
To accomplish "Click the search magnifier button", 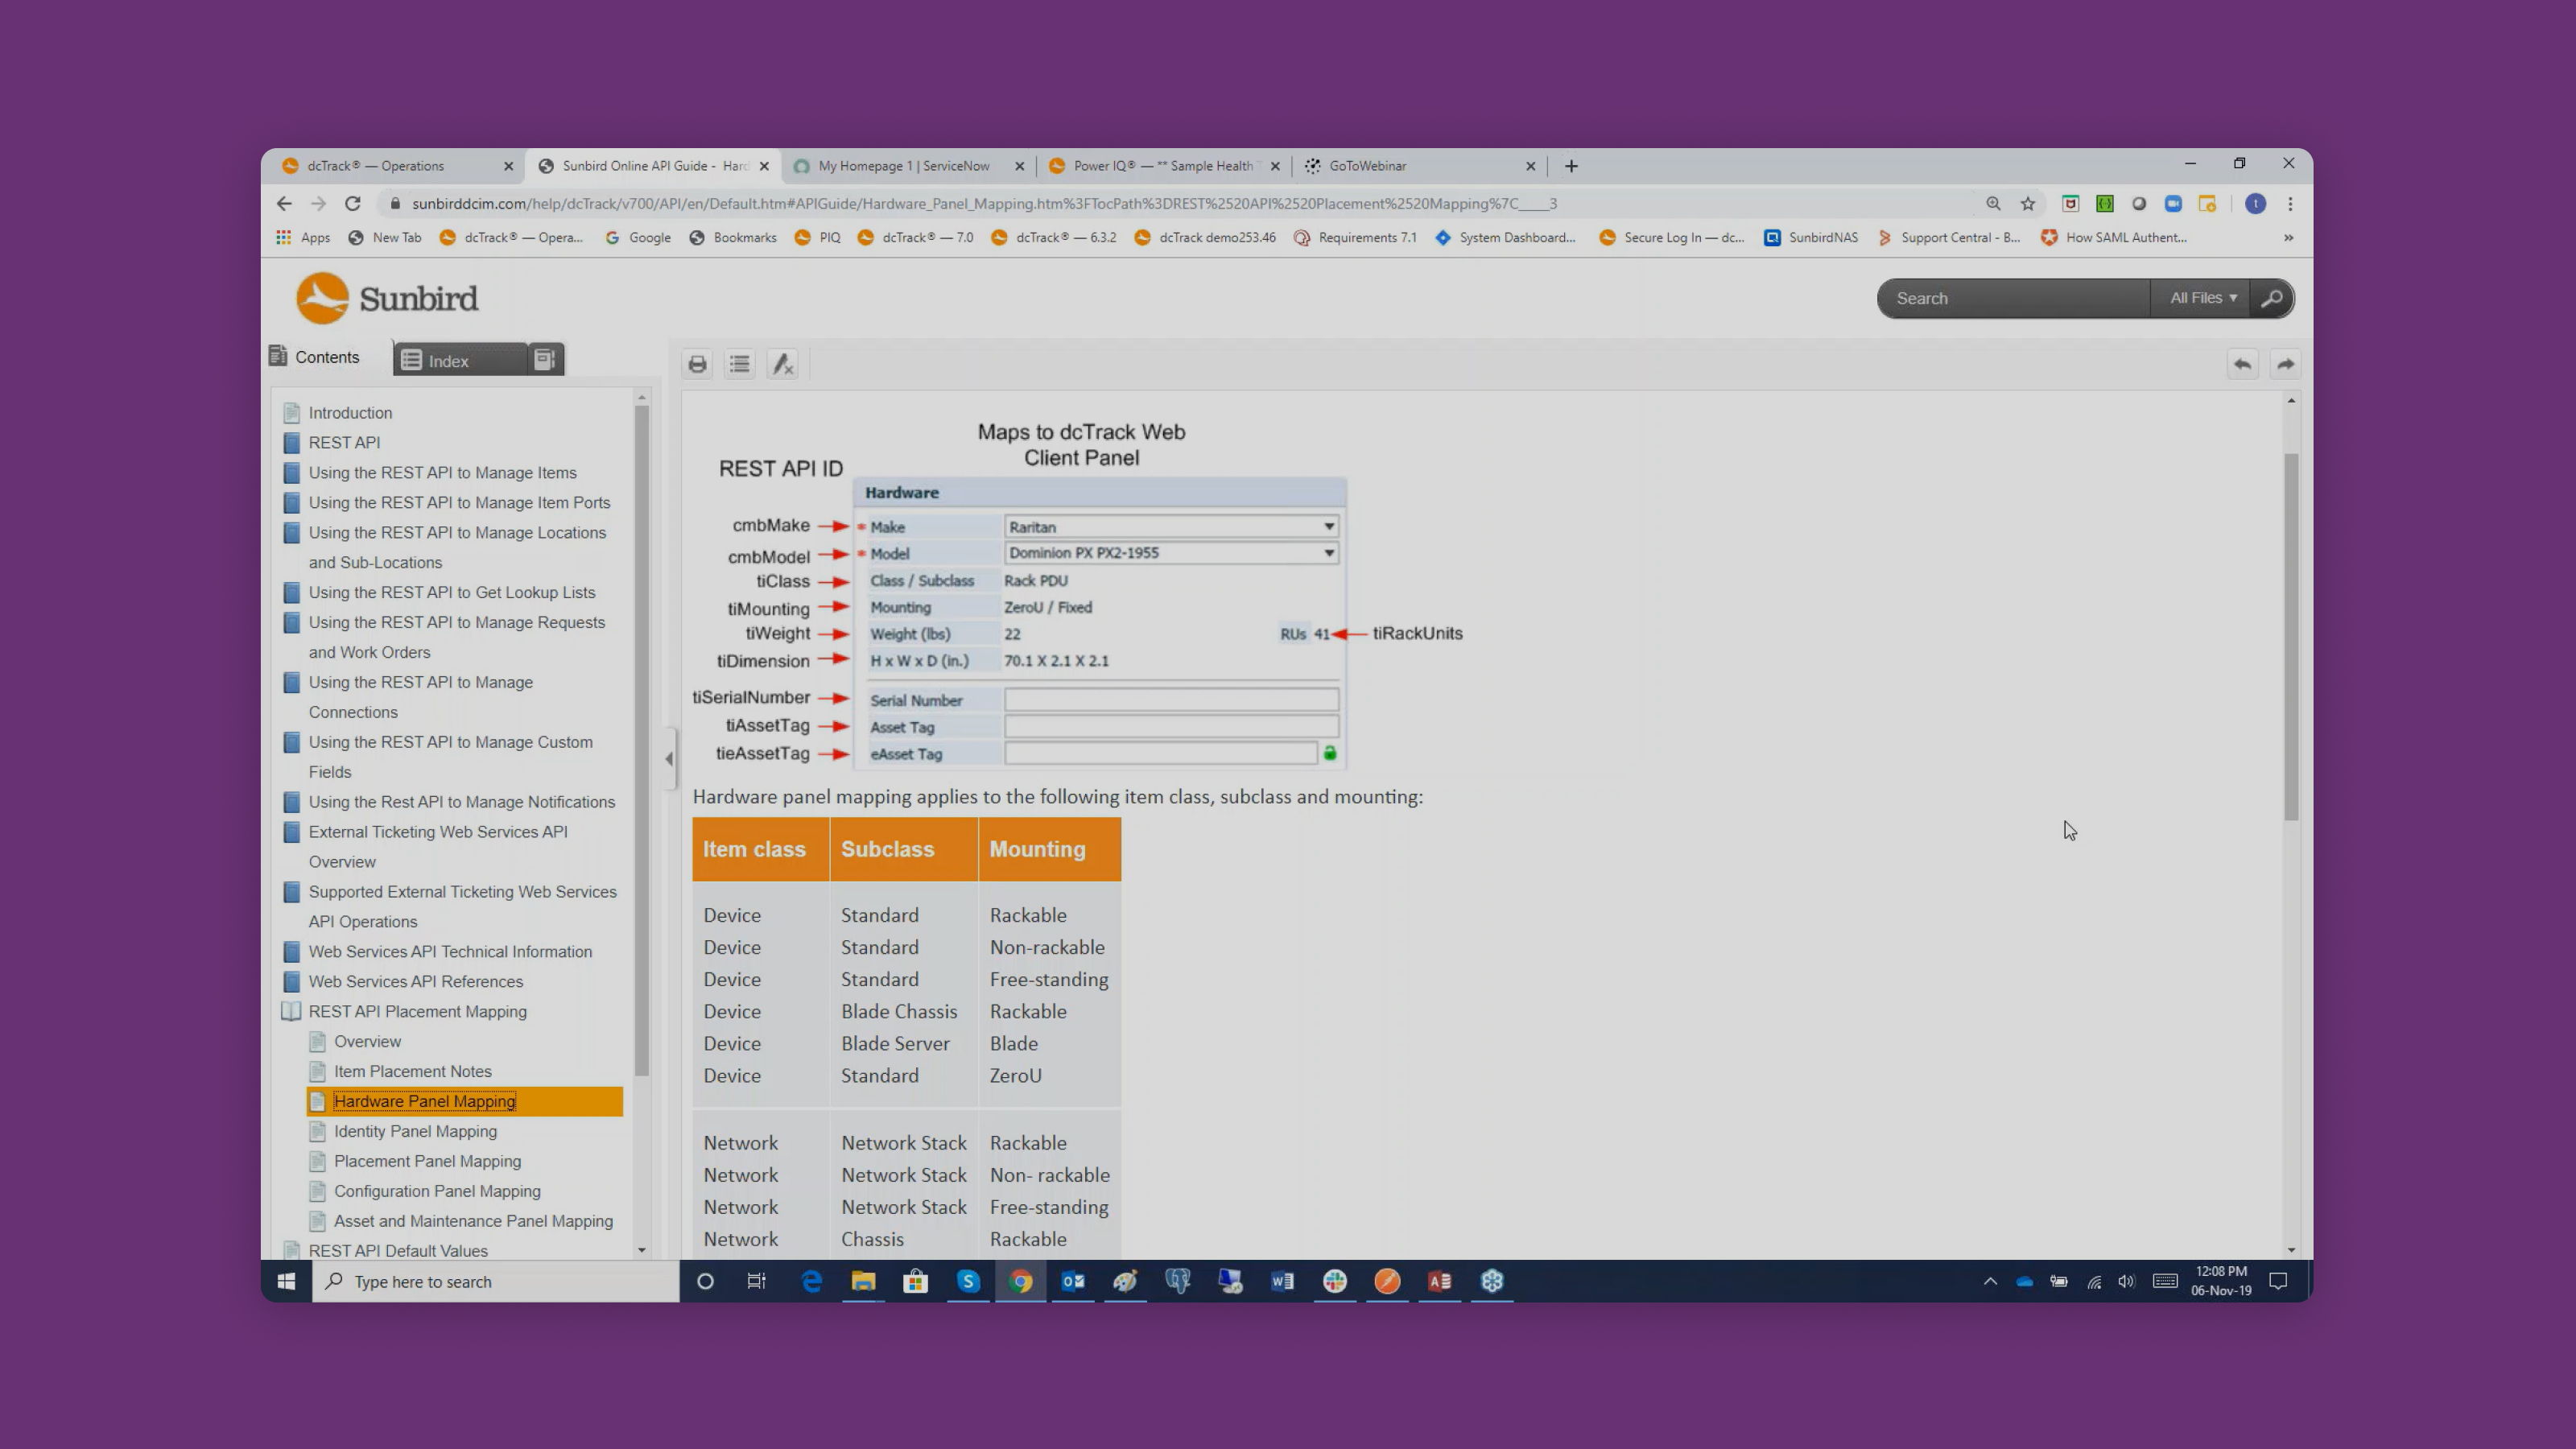I will click(2271, 298).
